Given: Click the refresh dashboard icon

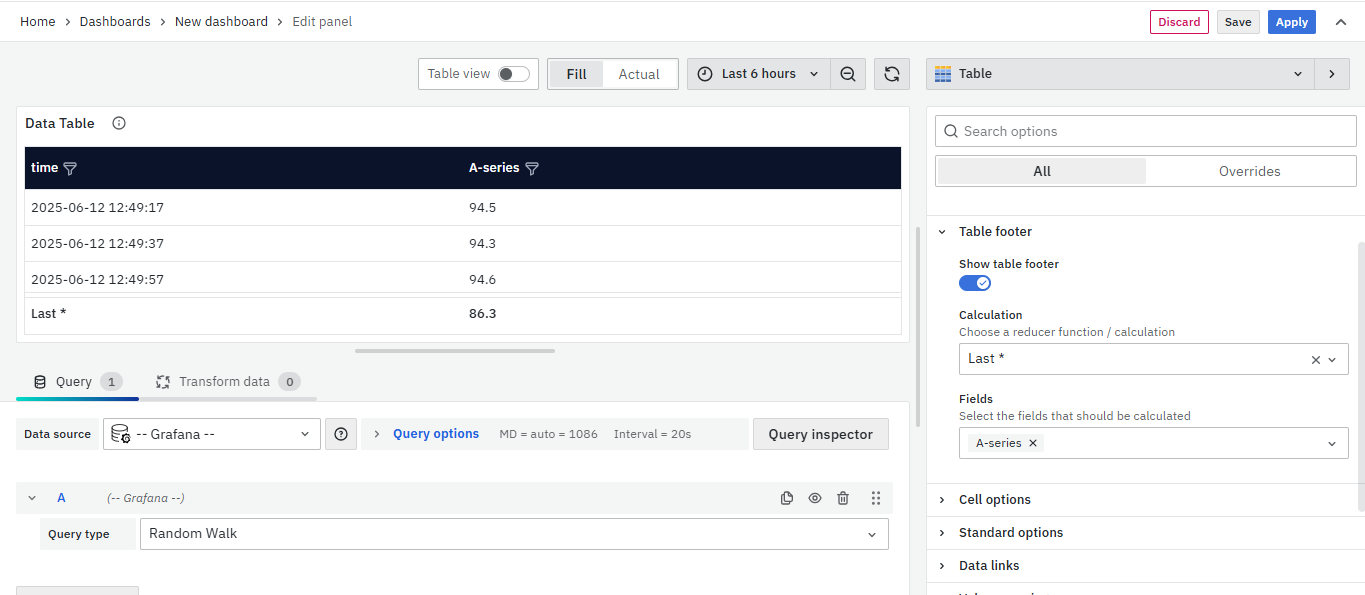Looking at the screenshot, I should pyautogui.click(x=891, y=74).
